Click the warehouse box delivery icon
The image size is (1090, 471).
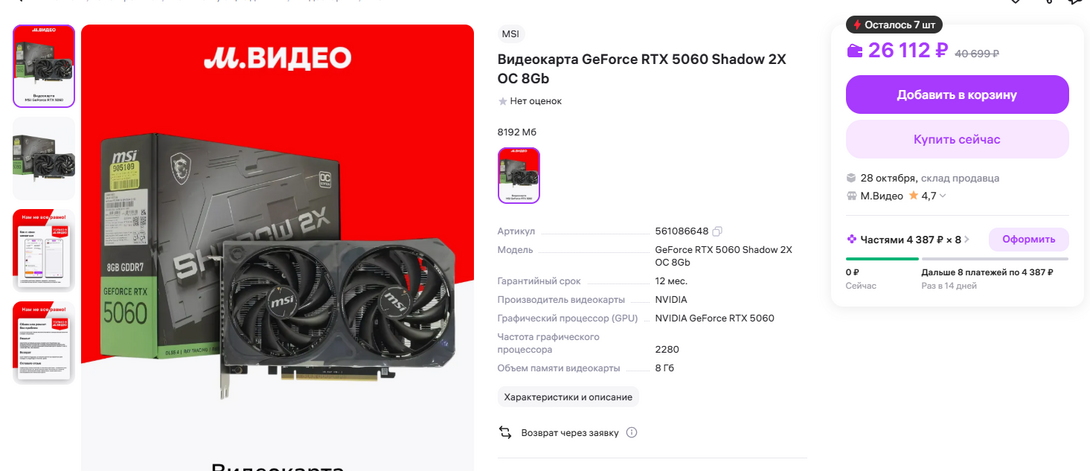pyautogui.click(x=851, y=178)
